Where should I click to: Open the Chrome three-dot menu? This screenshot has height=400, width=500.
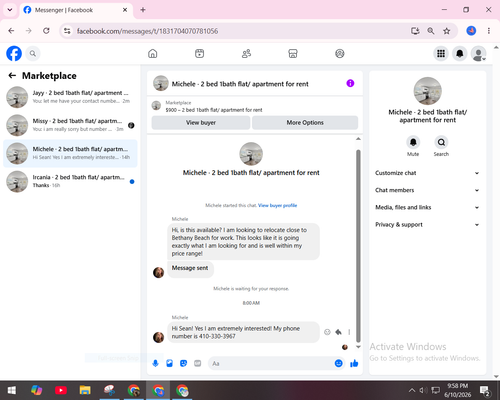(x=489, y=31)
